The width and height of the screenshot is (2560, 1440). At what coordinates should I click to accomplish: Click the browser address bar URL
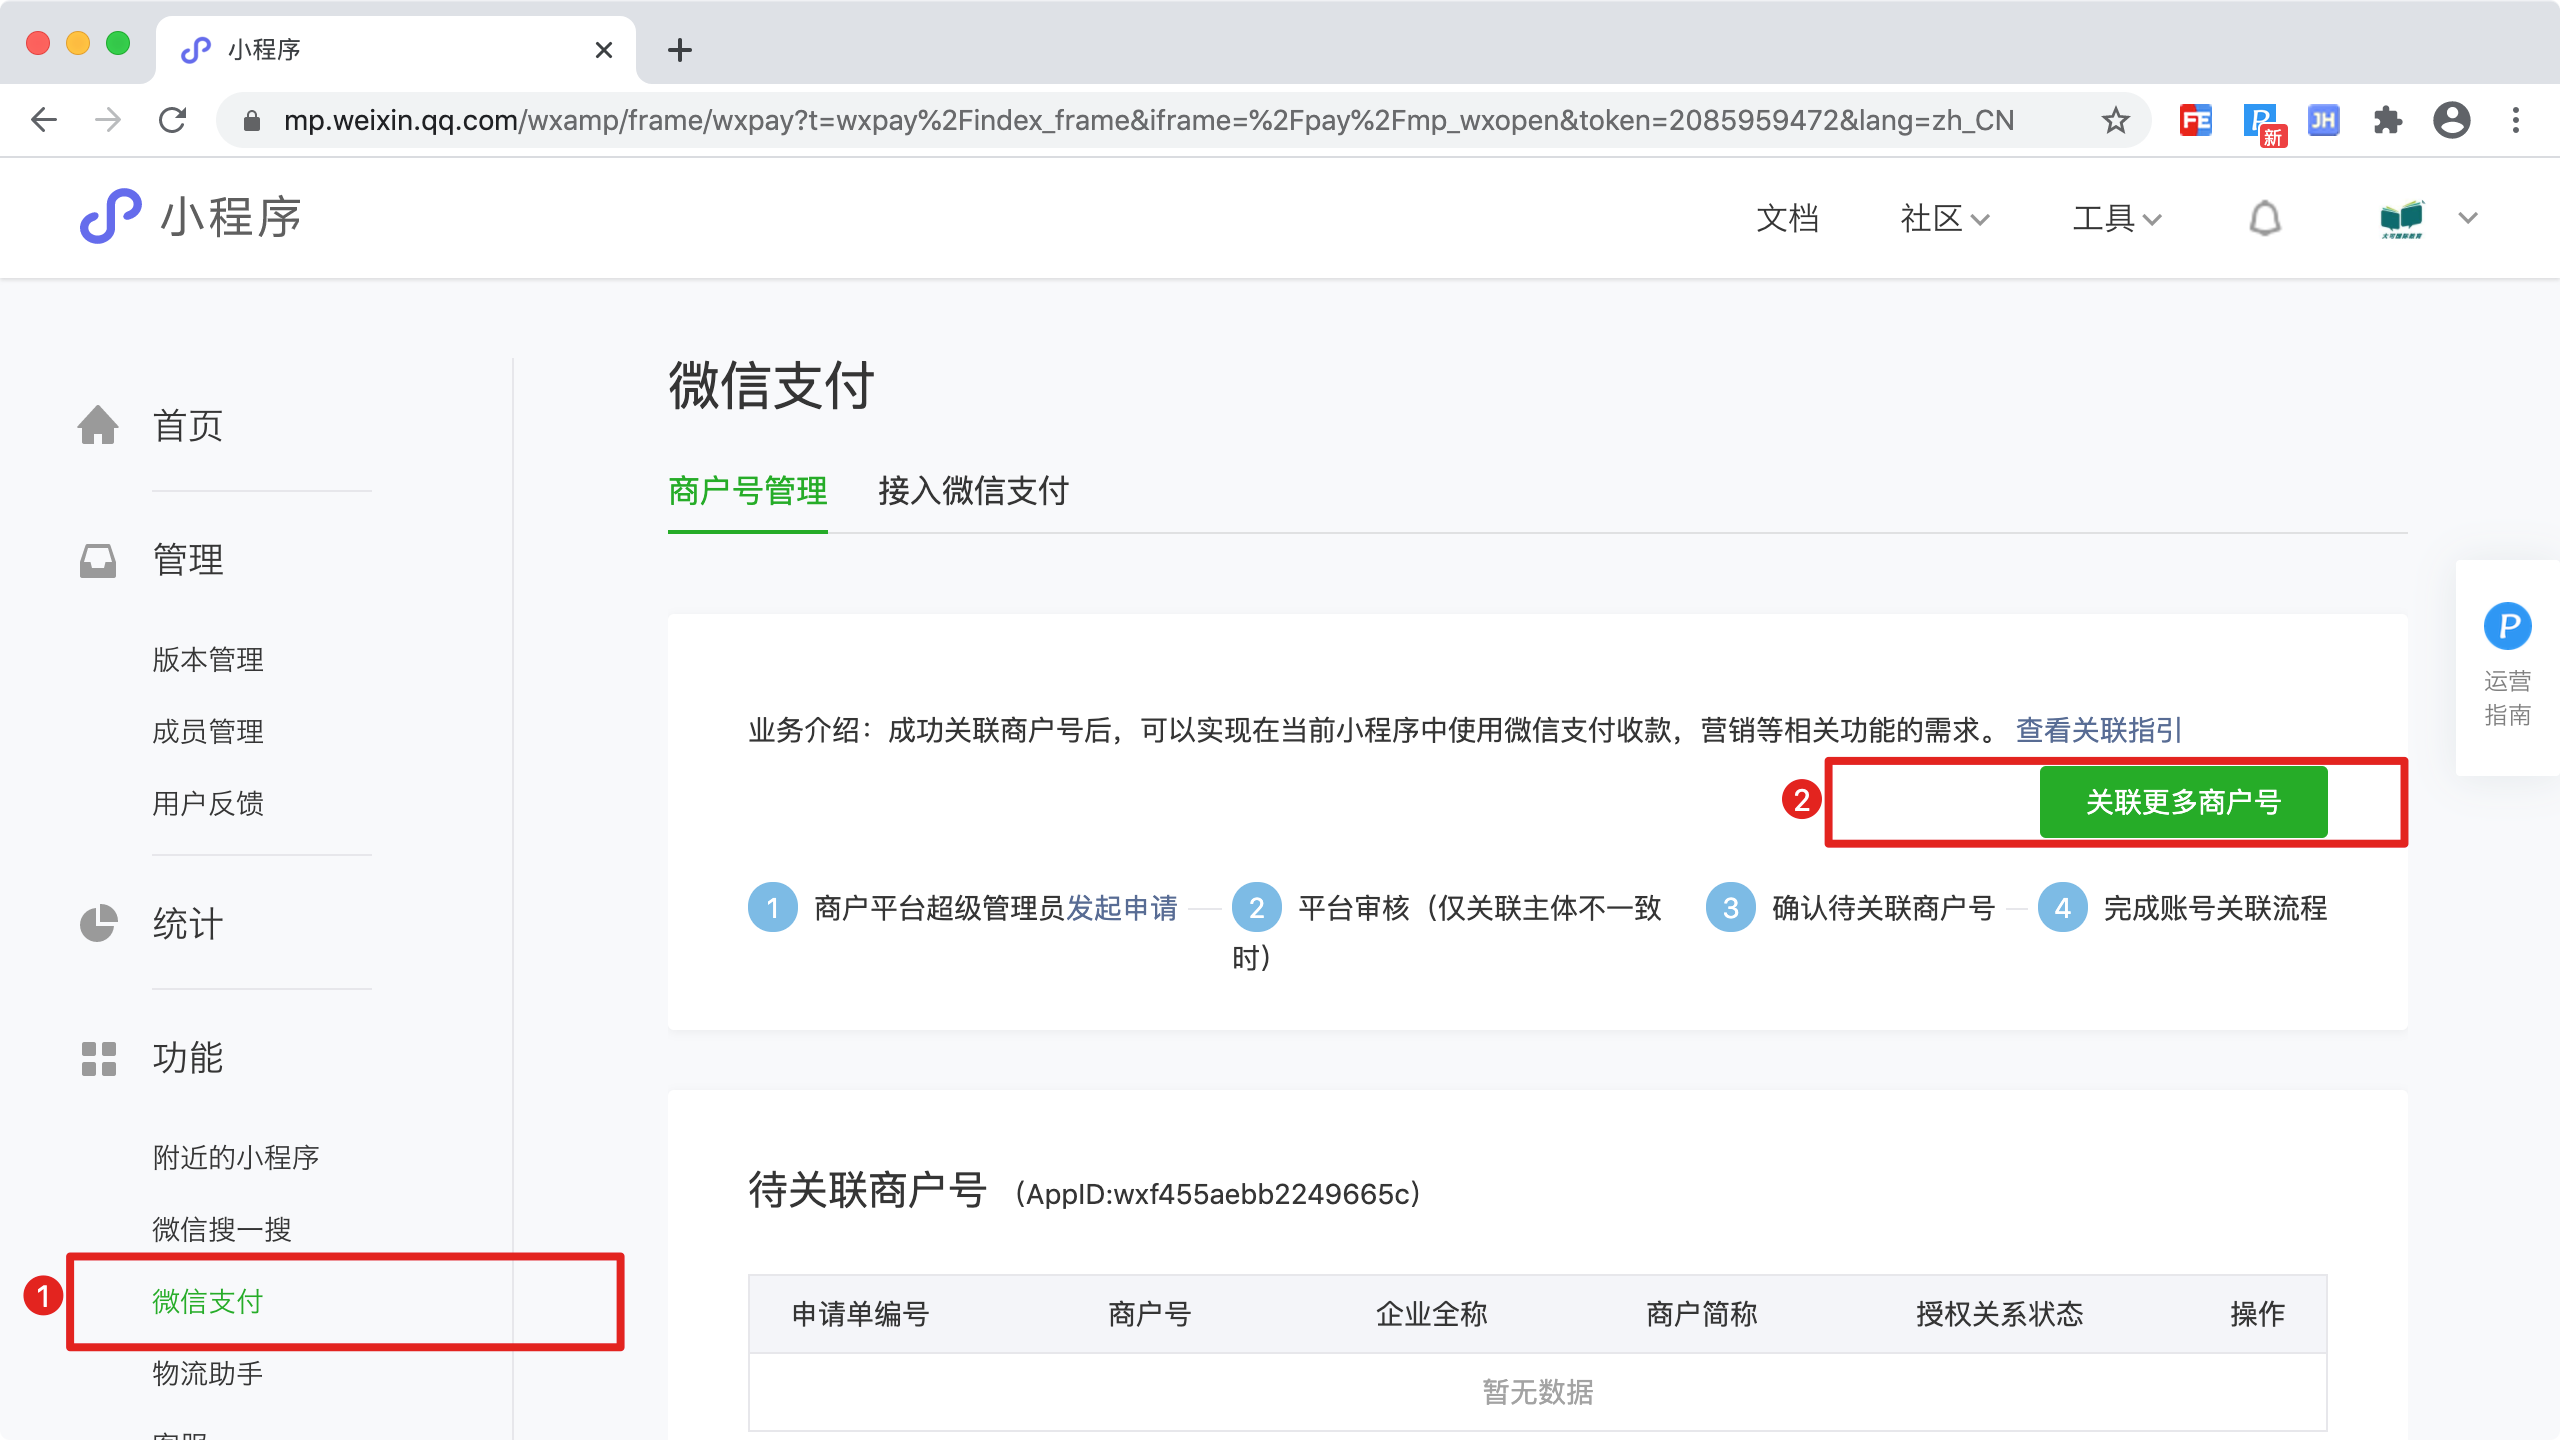point(1148,121)
